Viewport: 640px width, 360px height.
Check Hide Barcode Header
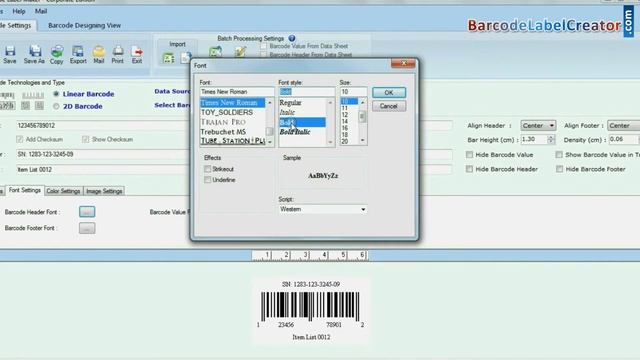[469, 169]
